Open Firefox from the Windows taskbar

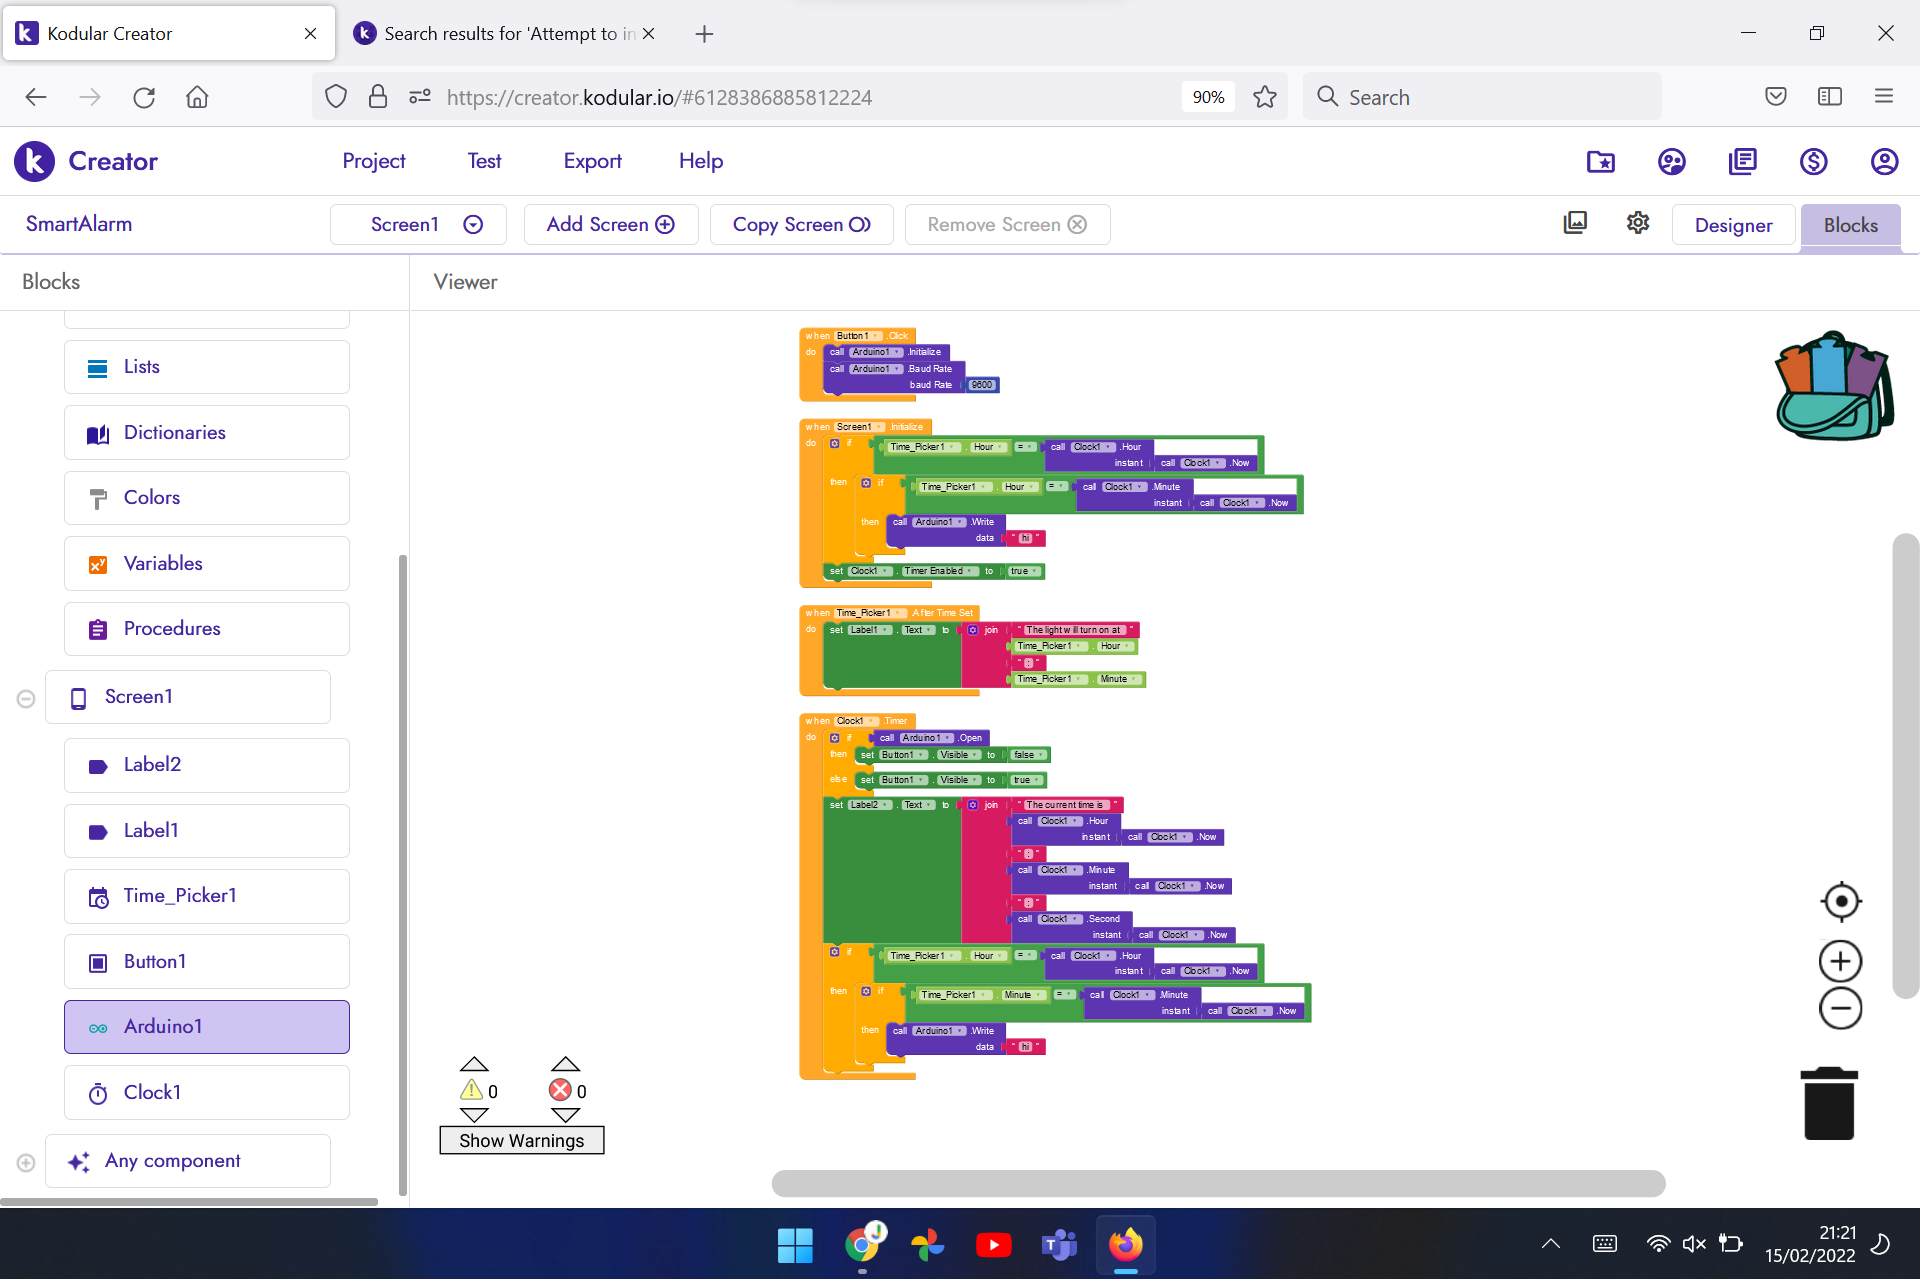point(1125,1244)
